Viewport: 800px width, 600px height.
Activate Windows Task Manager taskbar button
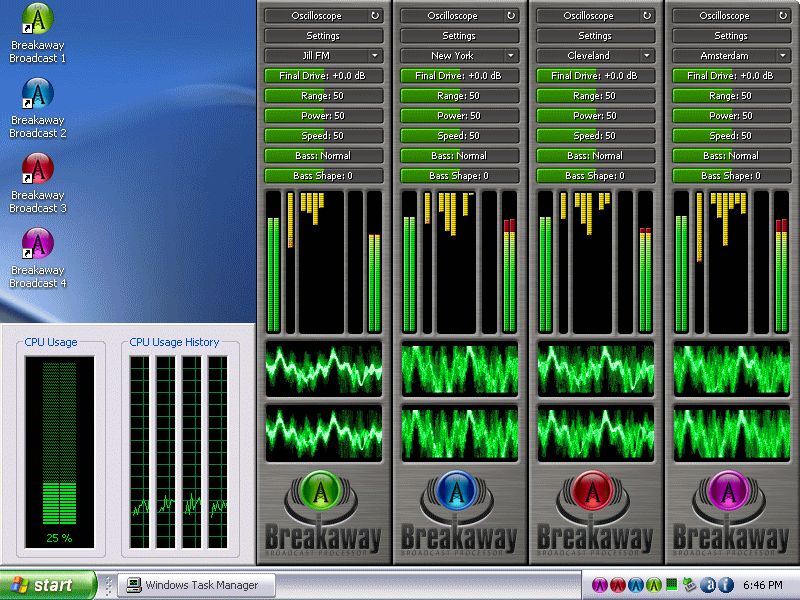[x=197, y=585]
